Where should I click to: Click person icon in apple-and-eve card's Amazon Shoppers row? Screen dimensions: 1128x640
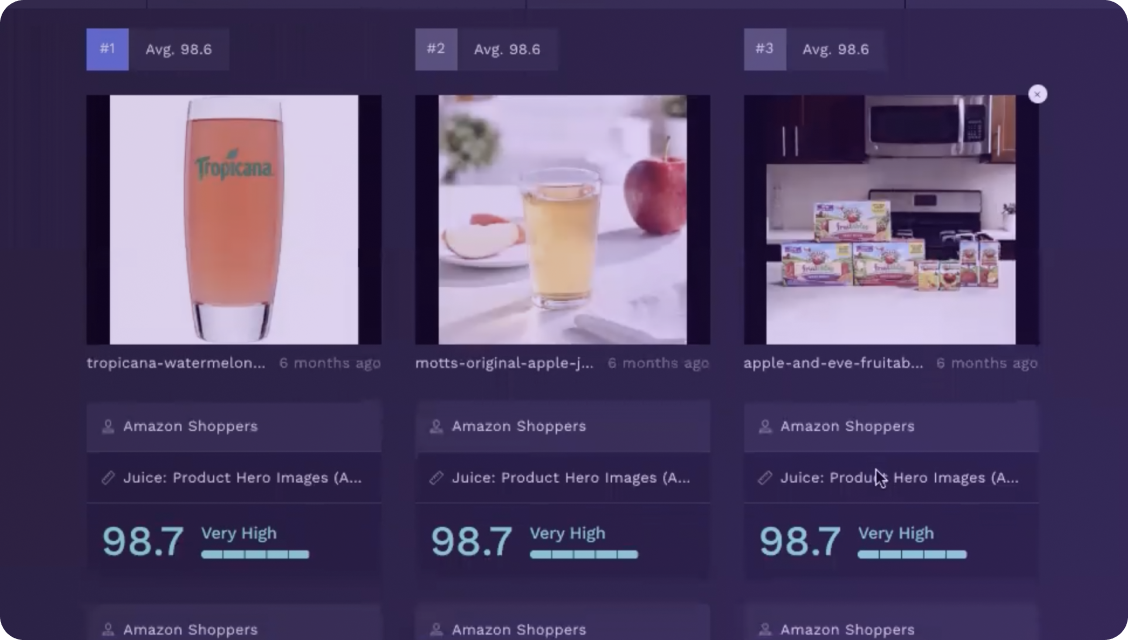tap(765, 426)
